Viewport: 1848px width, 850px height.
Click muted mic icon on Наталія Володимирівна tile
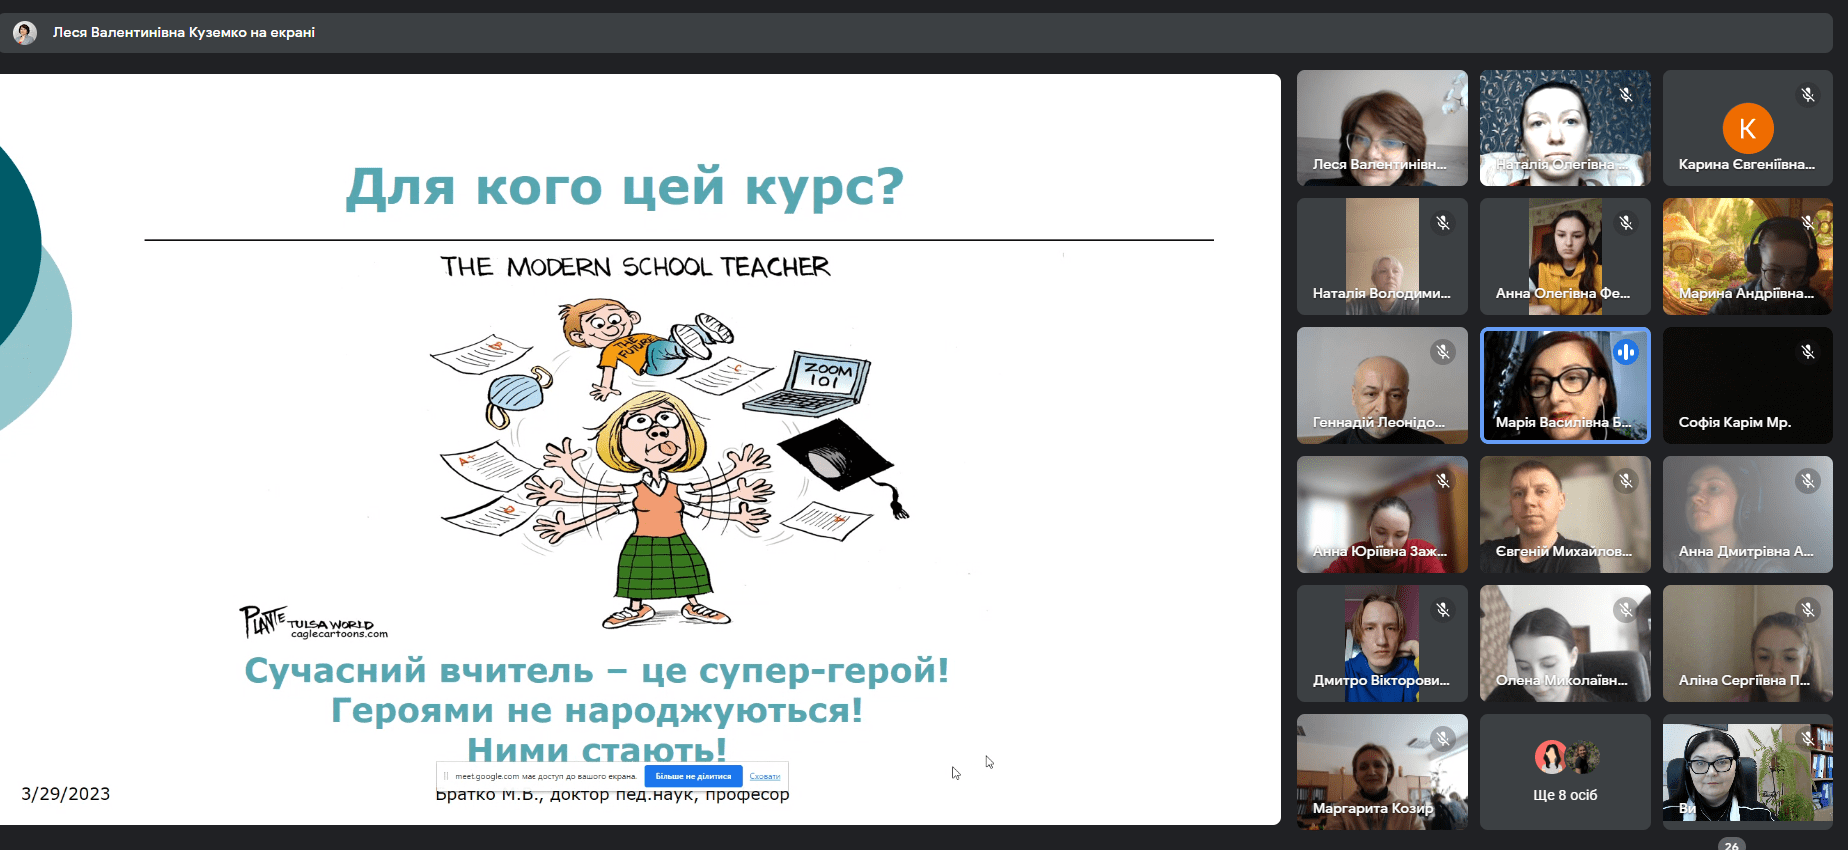coord(1443,223)
